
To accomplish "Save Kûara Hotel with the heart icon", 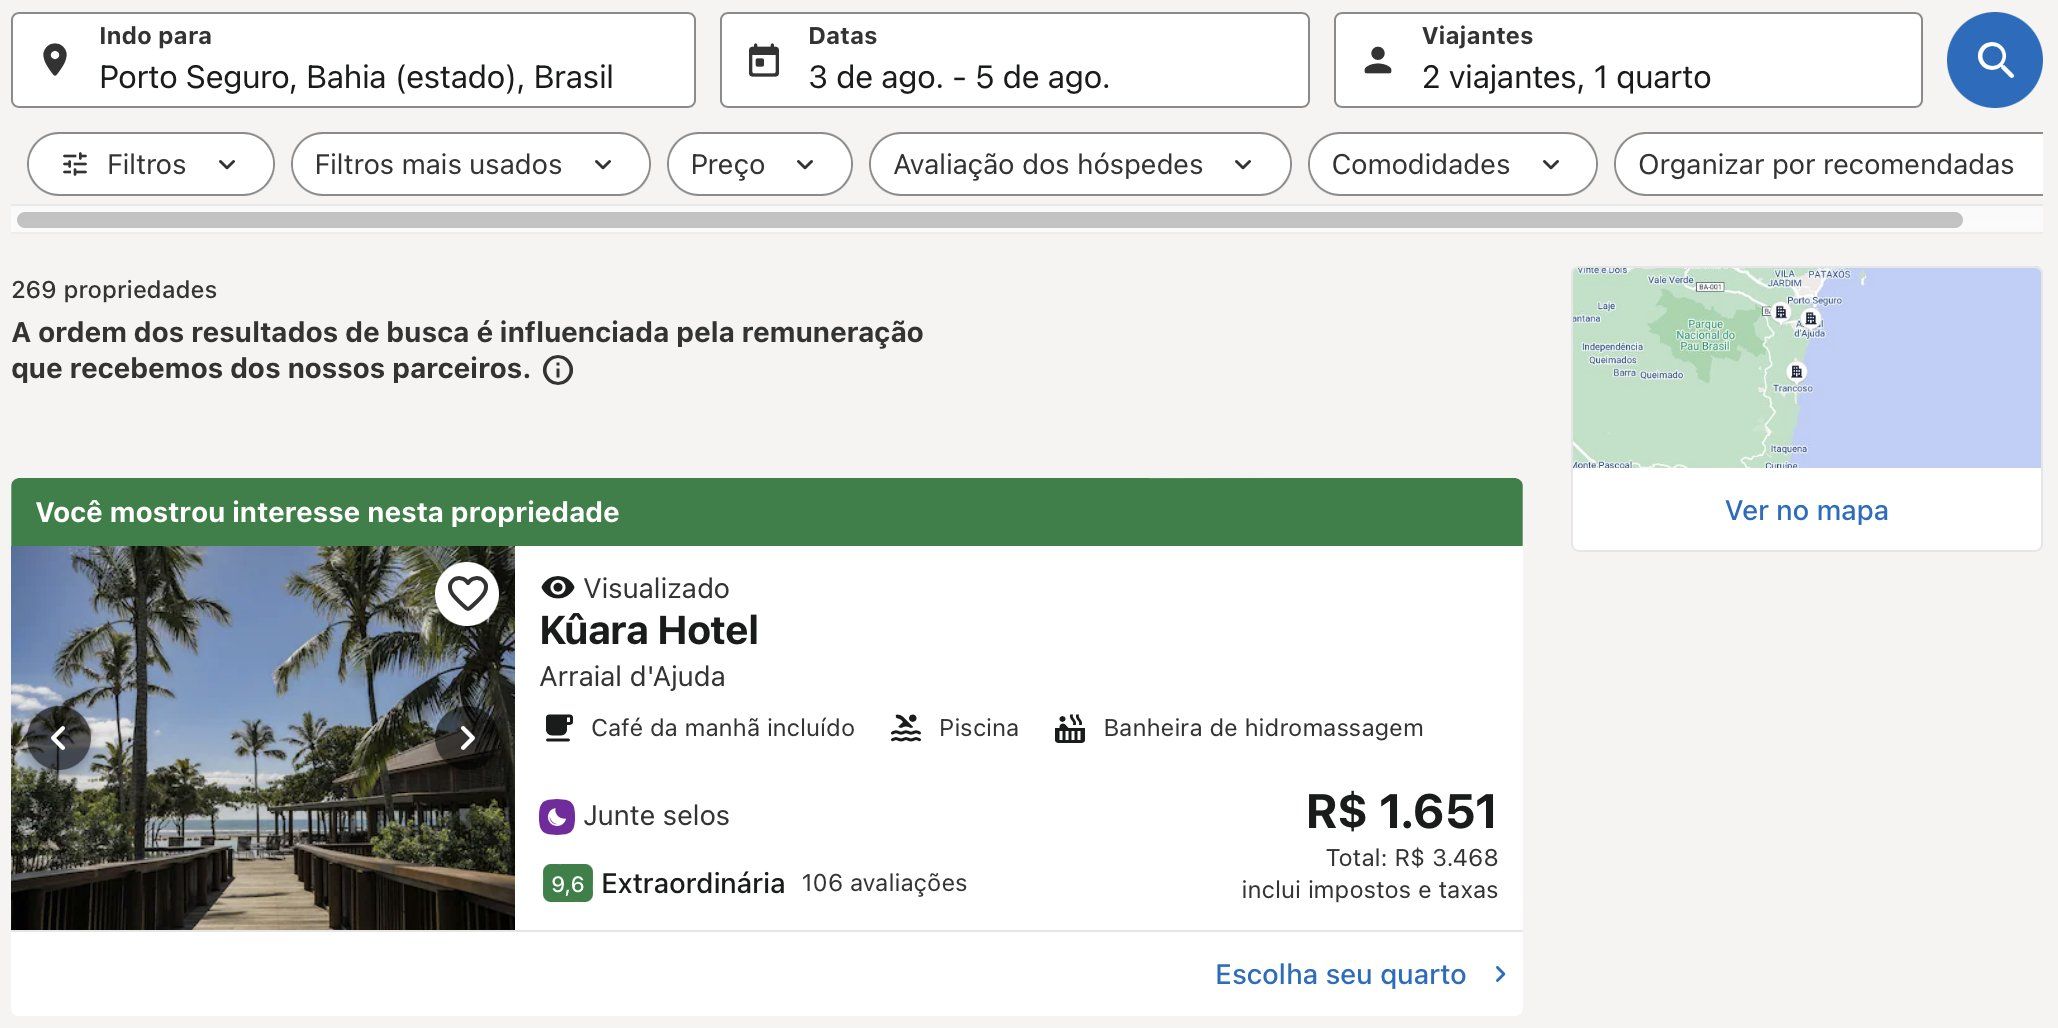I will tap(467, 594).
